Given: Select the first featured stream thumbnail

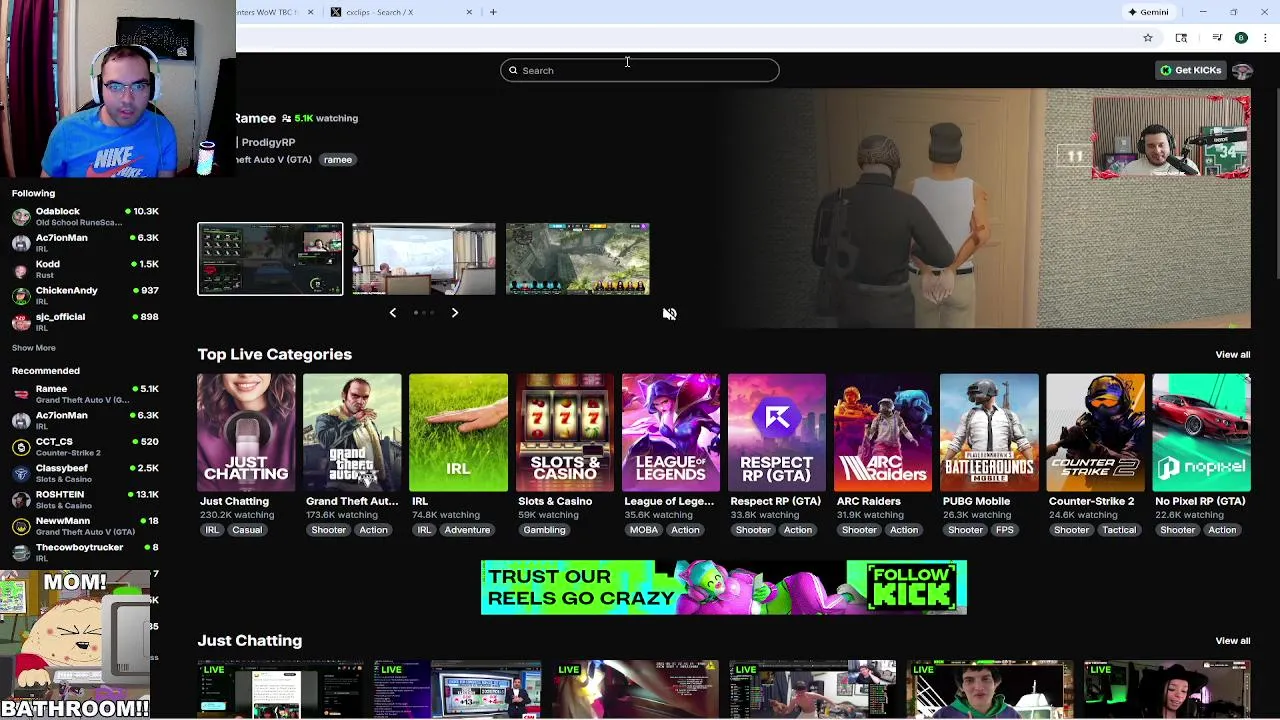Looking at the screenshot, I should 270,259.
